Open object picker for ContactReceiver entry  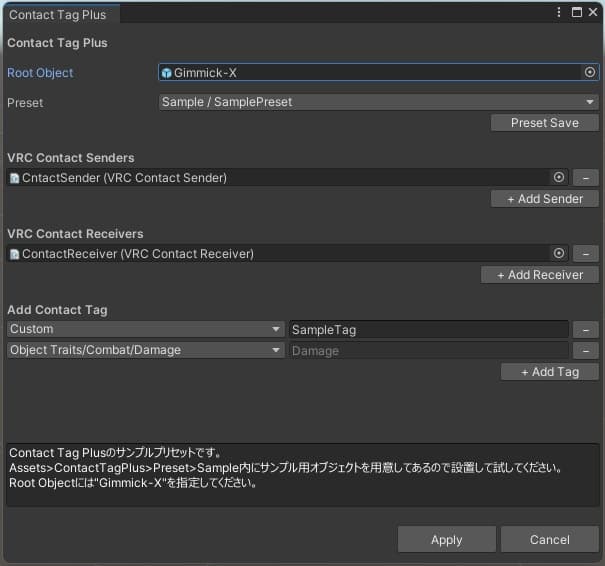[x=558, y=253]
